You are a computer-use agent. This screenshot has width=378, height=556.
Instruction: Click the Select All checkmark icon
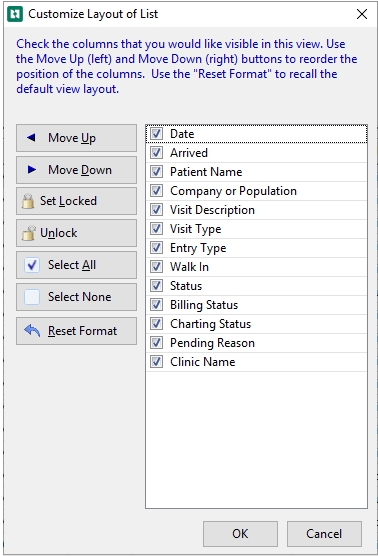click(32, 265)
